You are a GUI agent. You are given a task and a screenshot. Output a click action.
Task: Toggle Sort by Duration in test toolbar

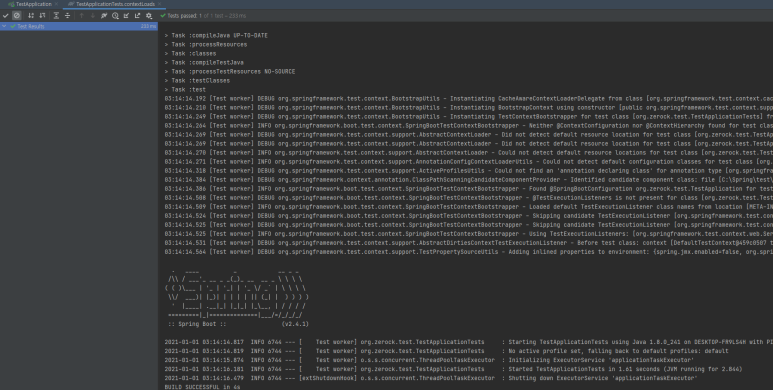tap(42, 16)
